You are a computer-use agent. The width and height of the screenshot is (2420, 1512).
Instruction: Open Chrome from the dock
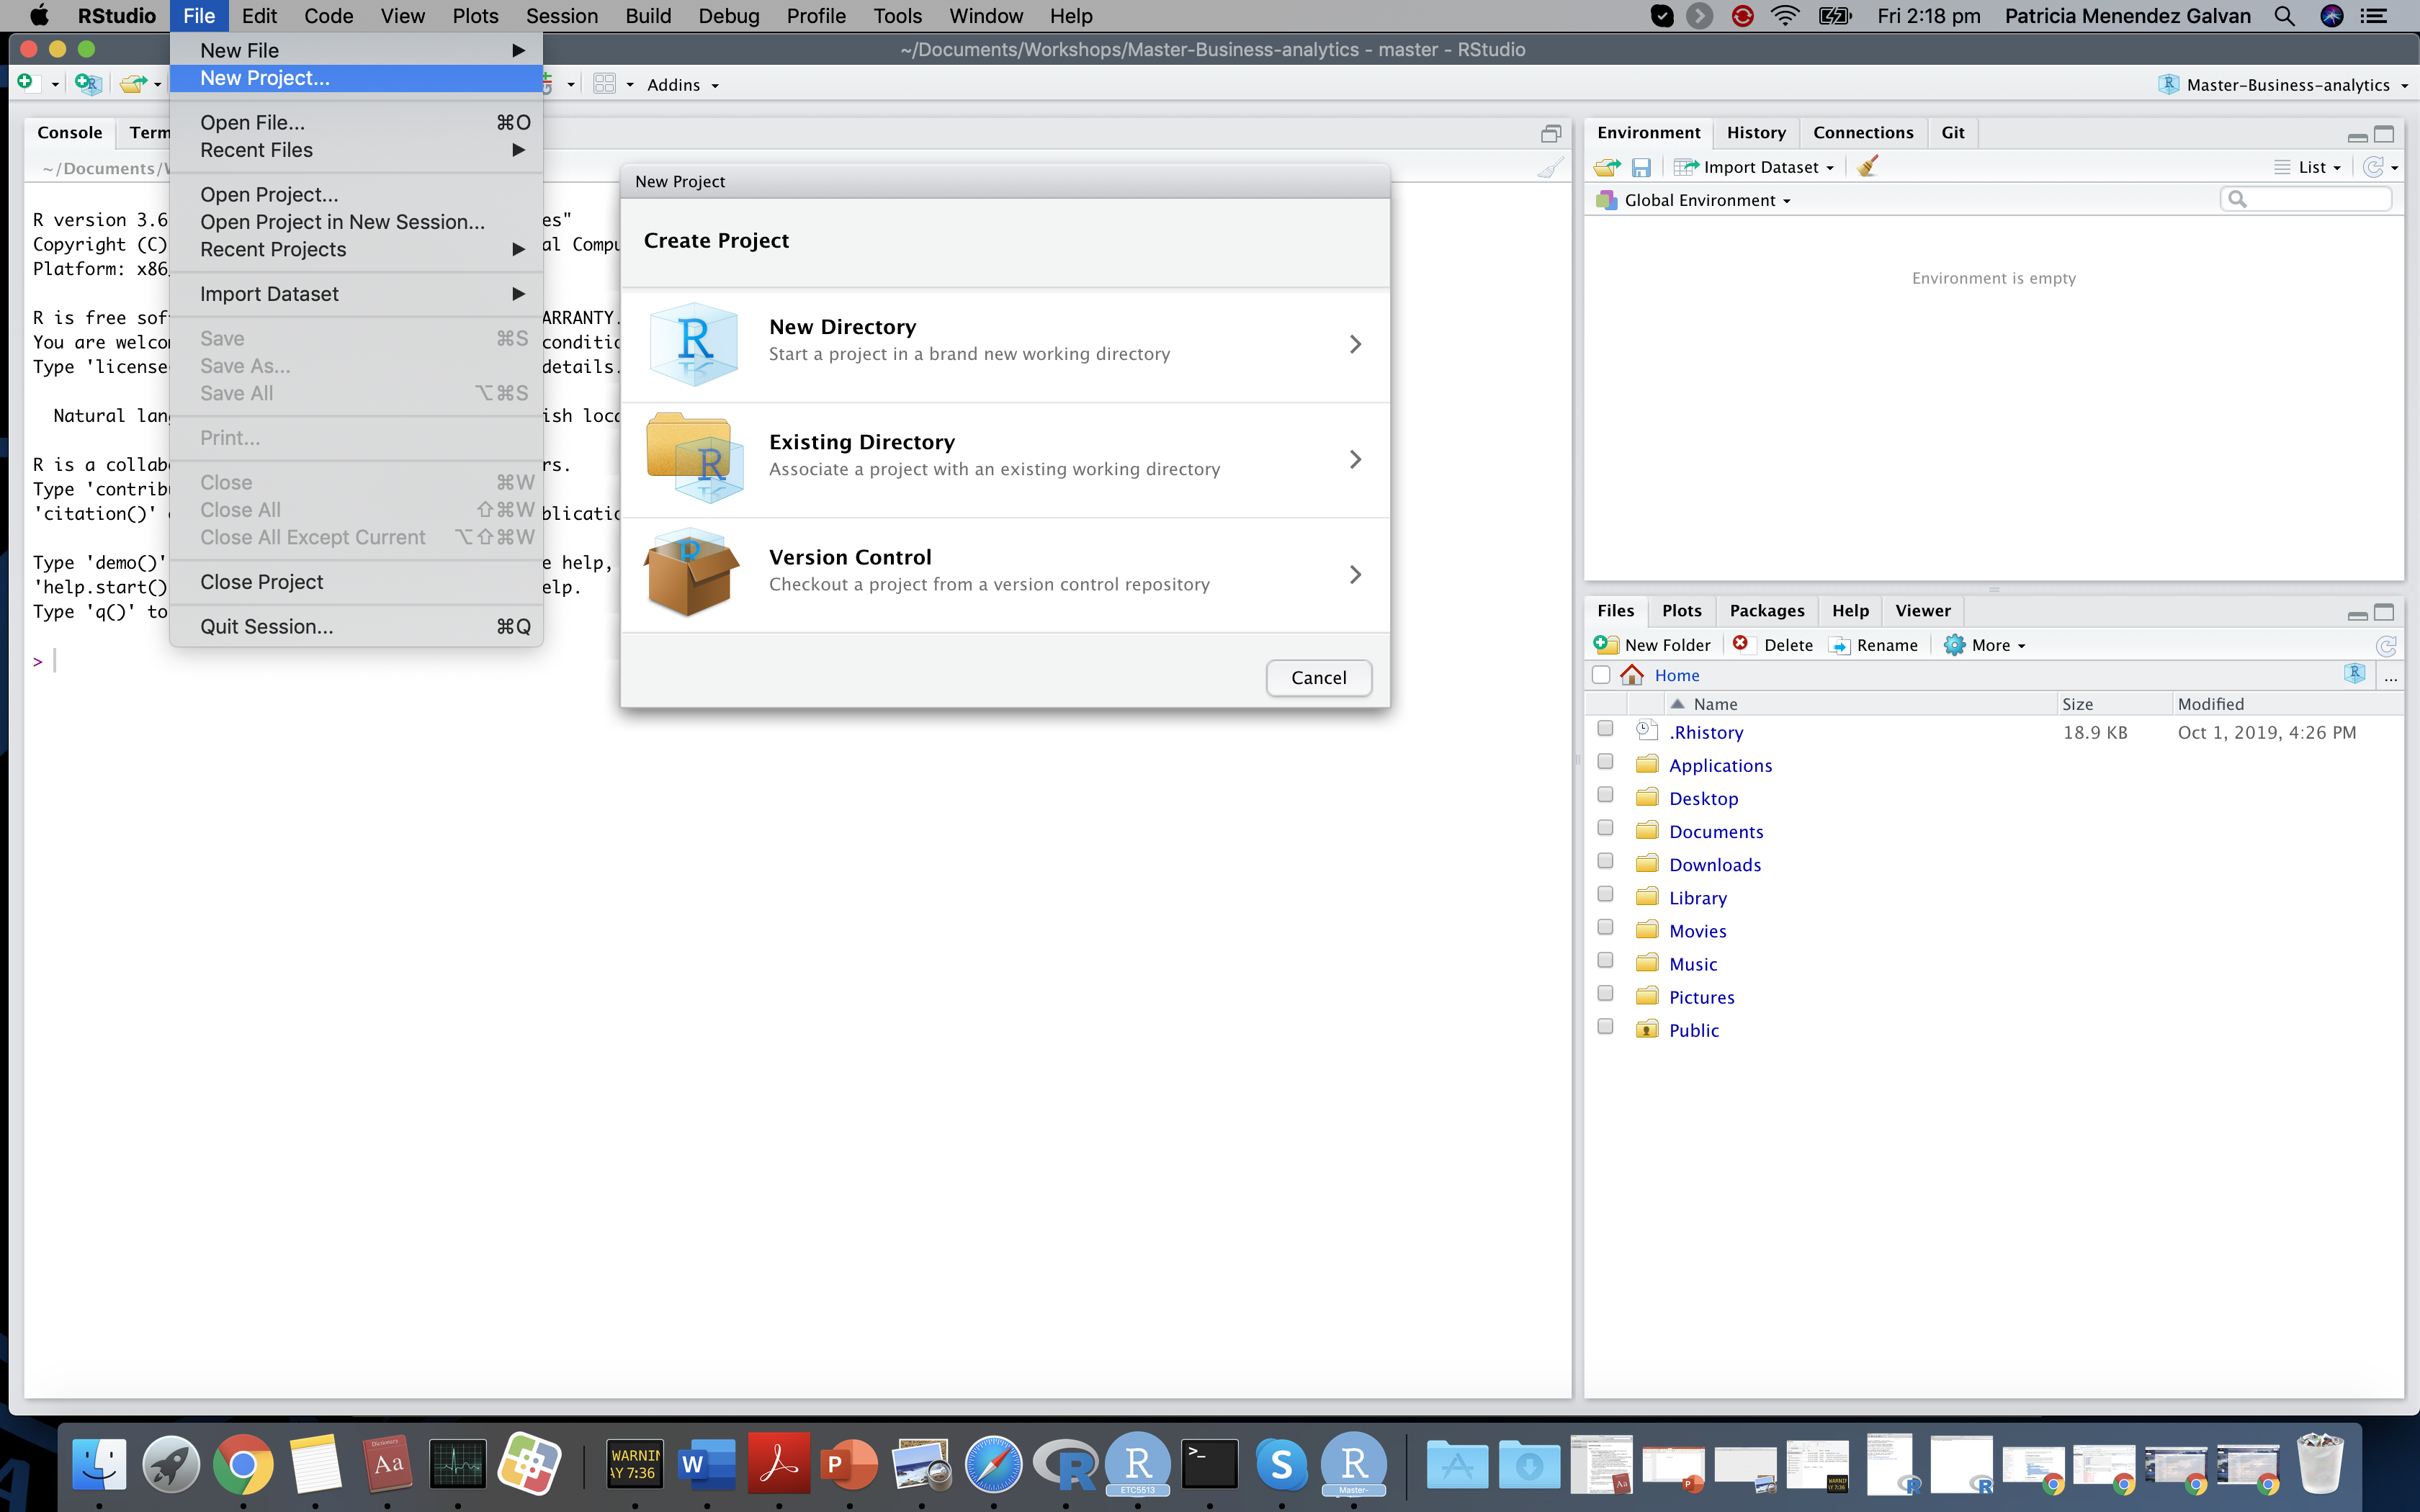[x=242, y=1464]
